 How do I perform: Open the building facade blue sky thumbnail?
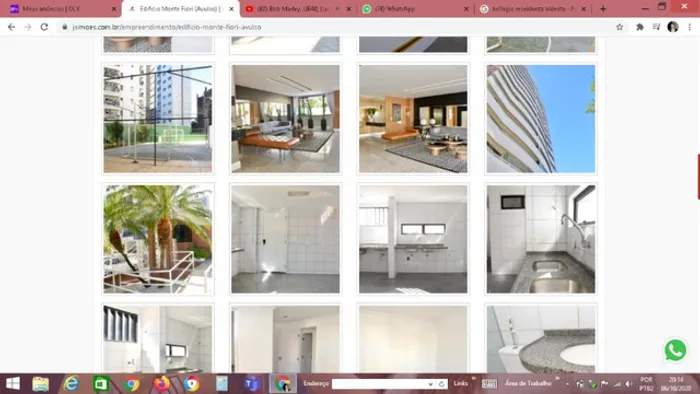pos(541,118)
